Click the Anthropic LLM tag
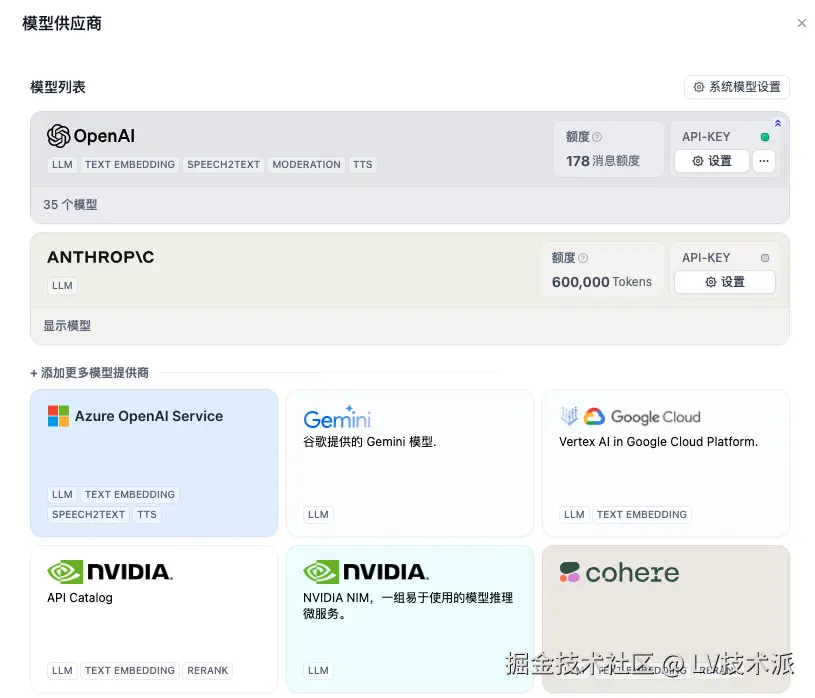This screenshot has width=815, height=698. [x=62, y=286]
